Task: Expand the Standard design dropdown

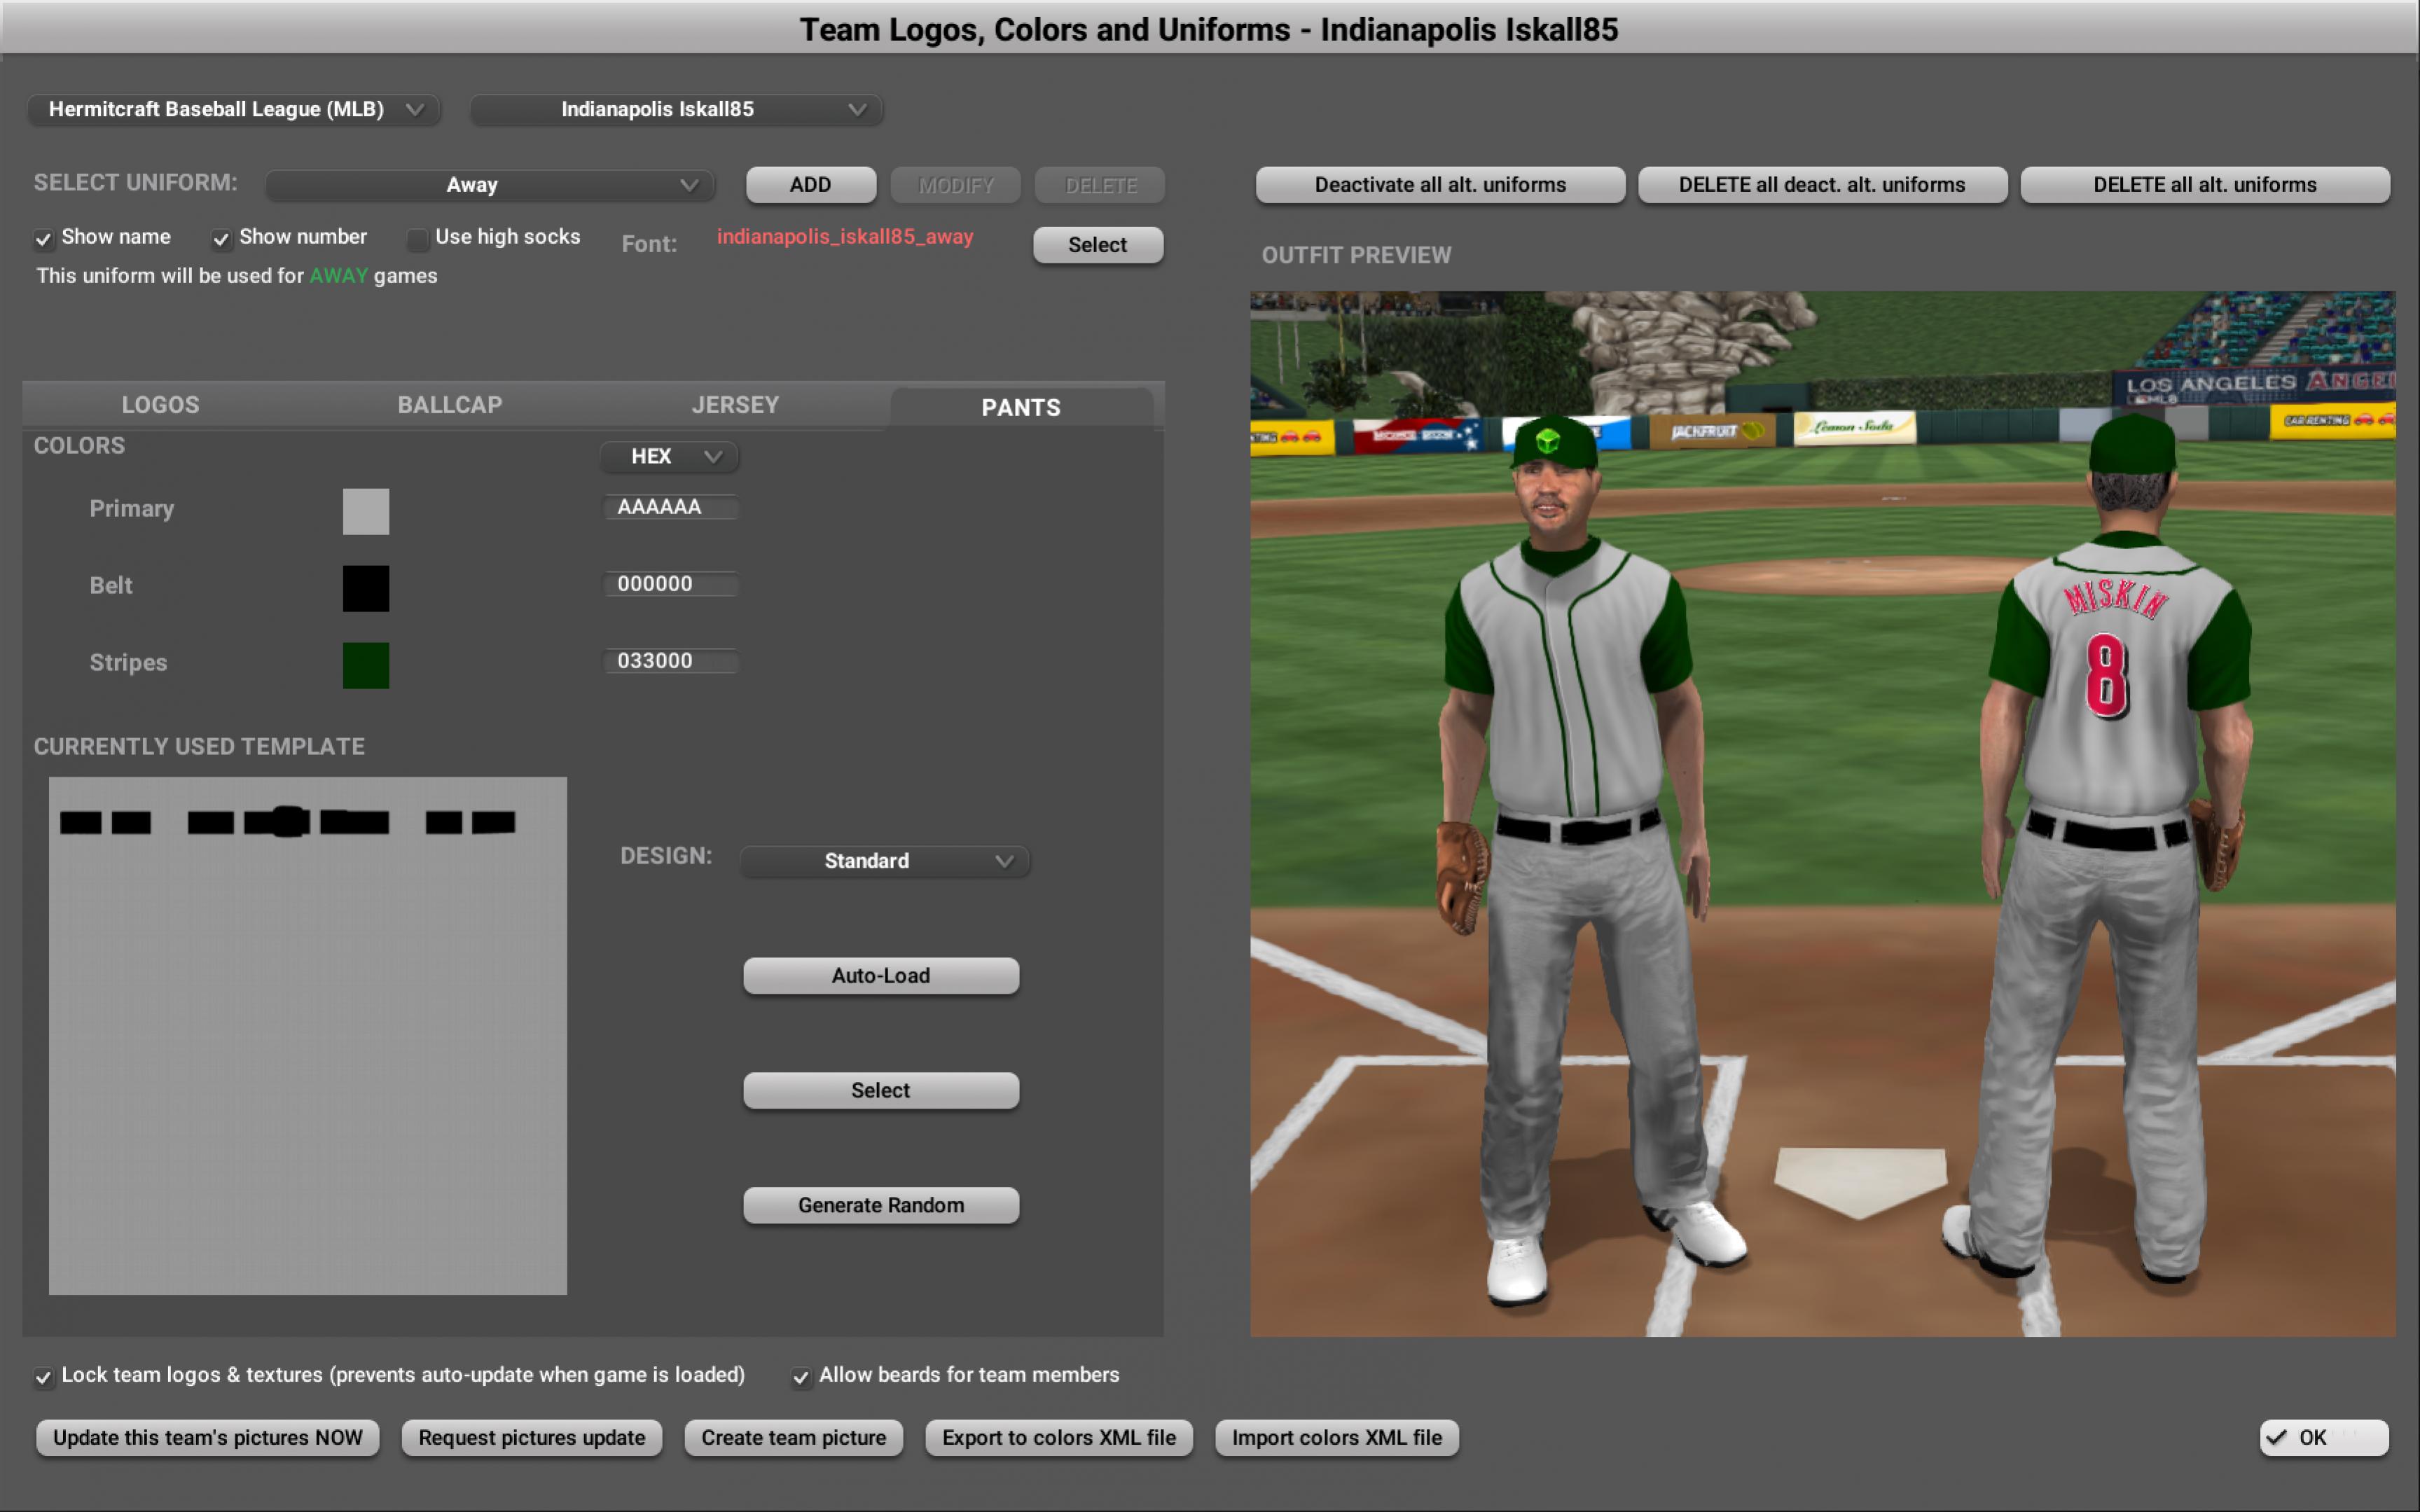Action: coord(884,861)
